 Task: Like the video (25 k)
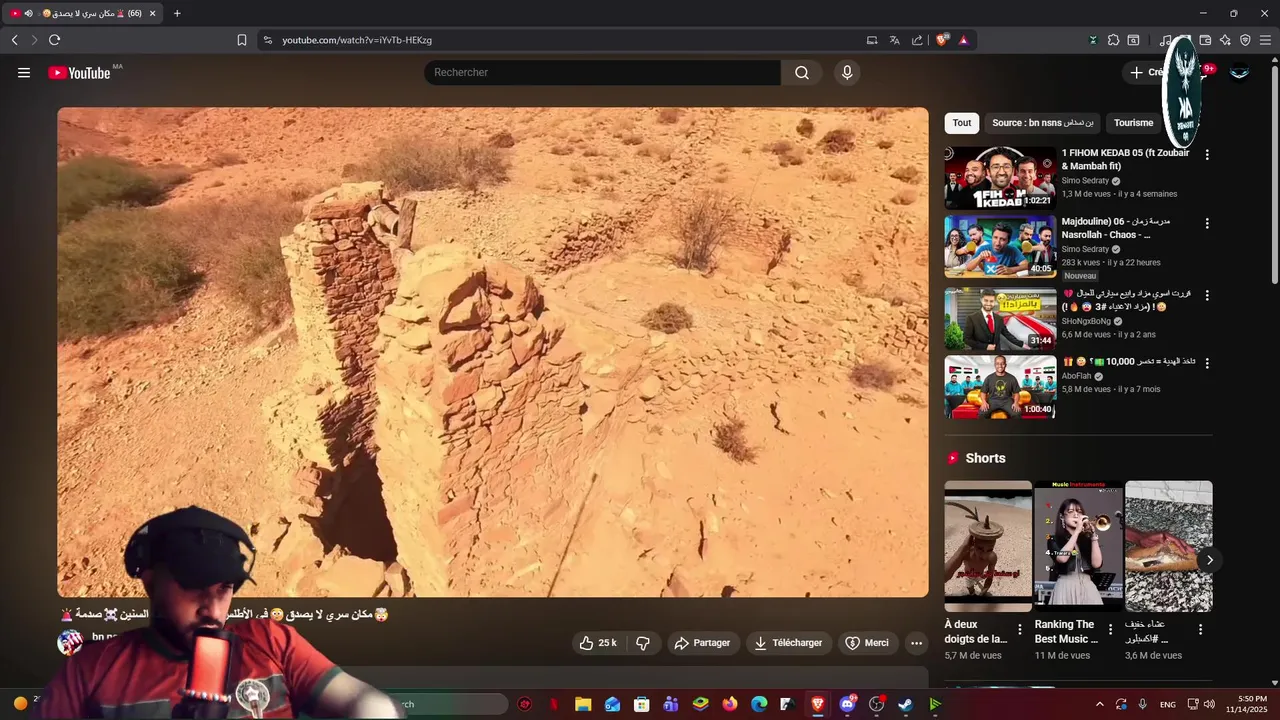point(597,643)
